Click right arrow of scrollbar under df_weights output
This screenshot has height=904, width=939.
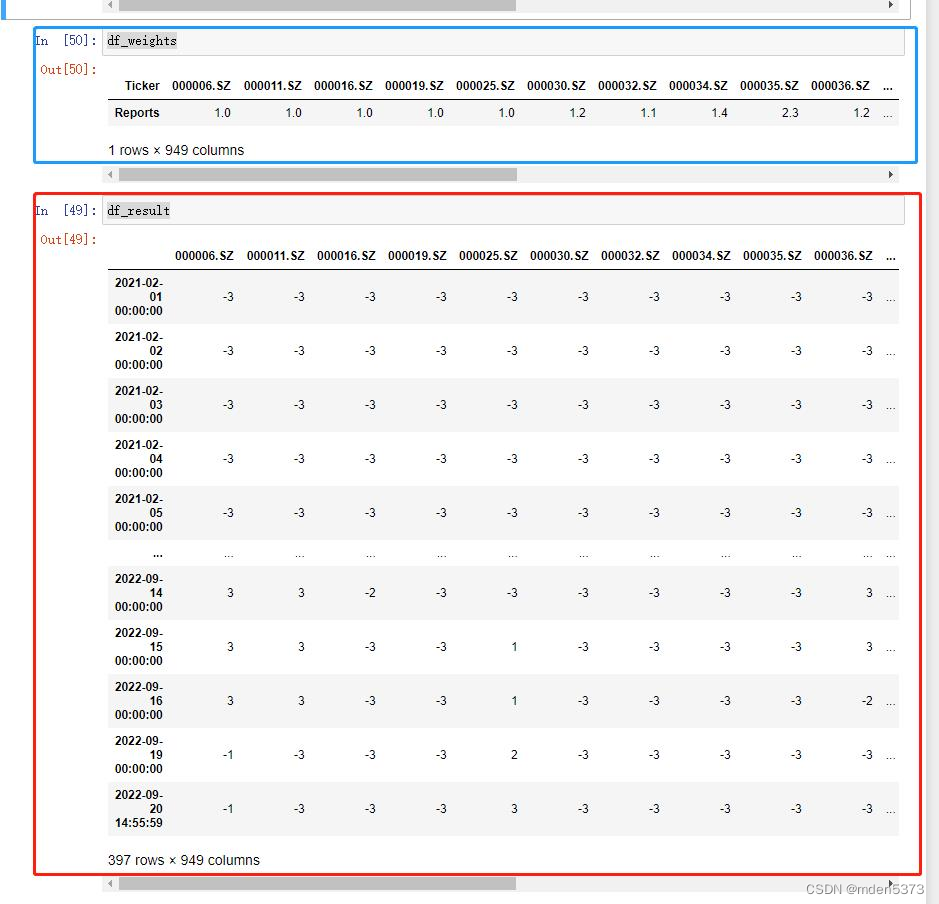point(890,174)
